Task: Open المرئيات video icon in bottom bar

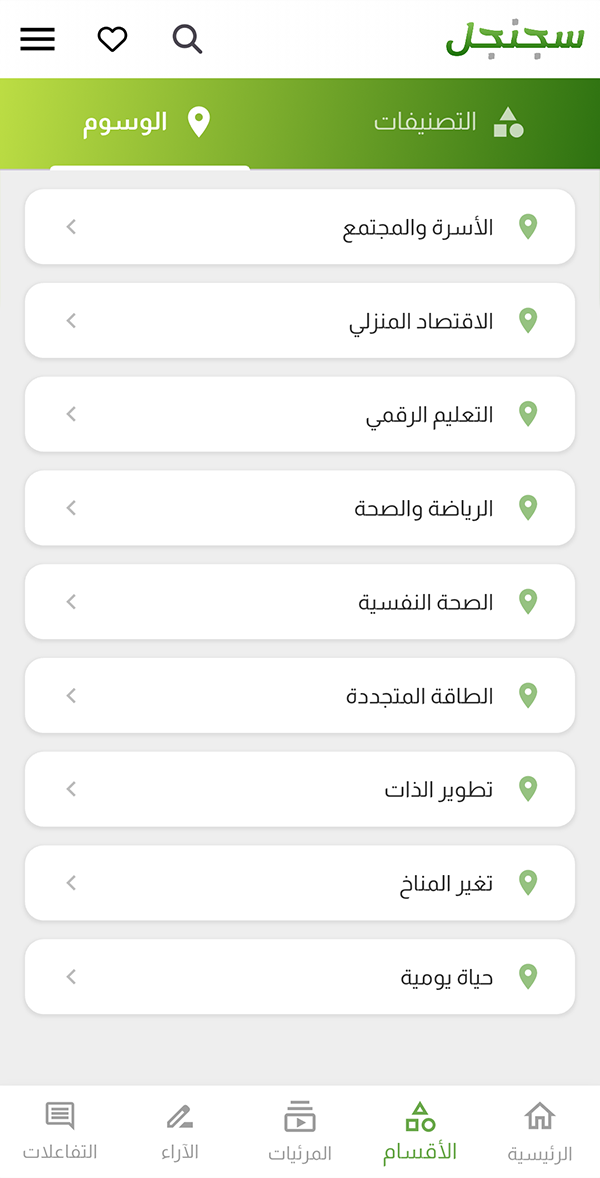Action: tap(300, 1116)
